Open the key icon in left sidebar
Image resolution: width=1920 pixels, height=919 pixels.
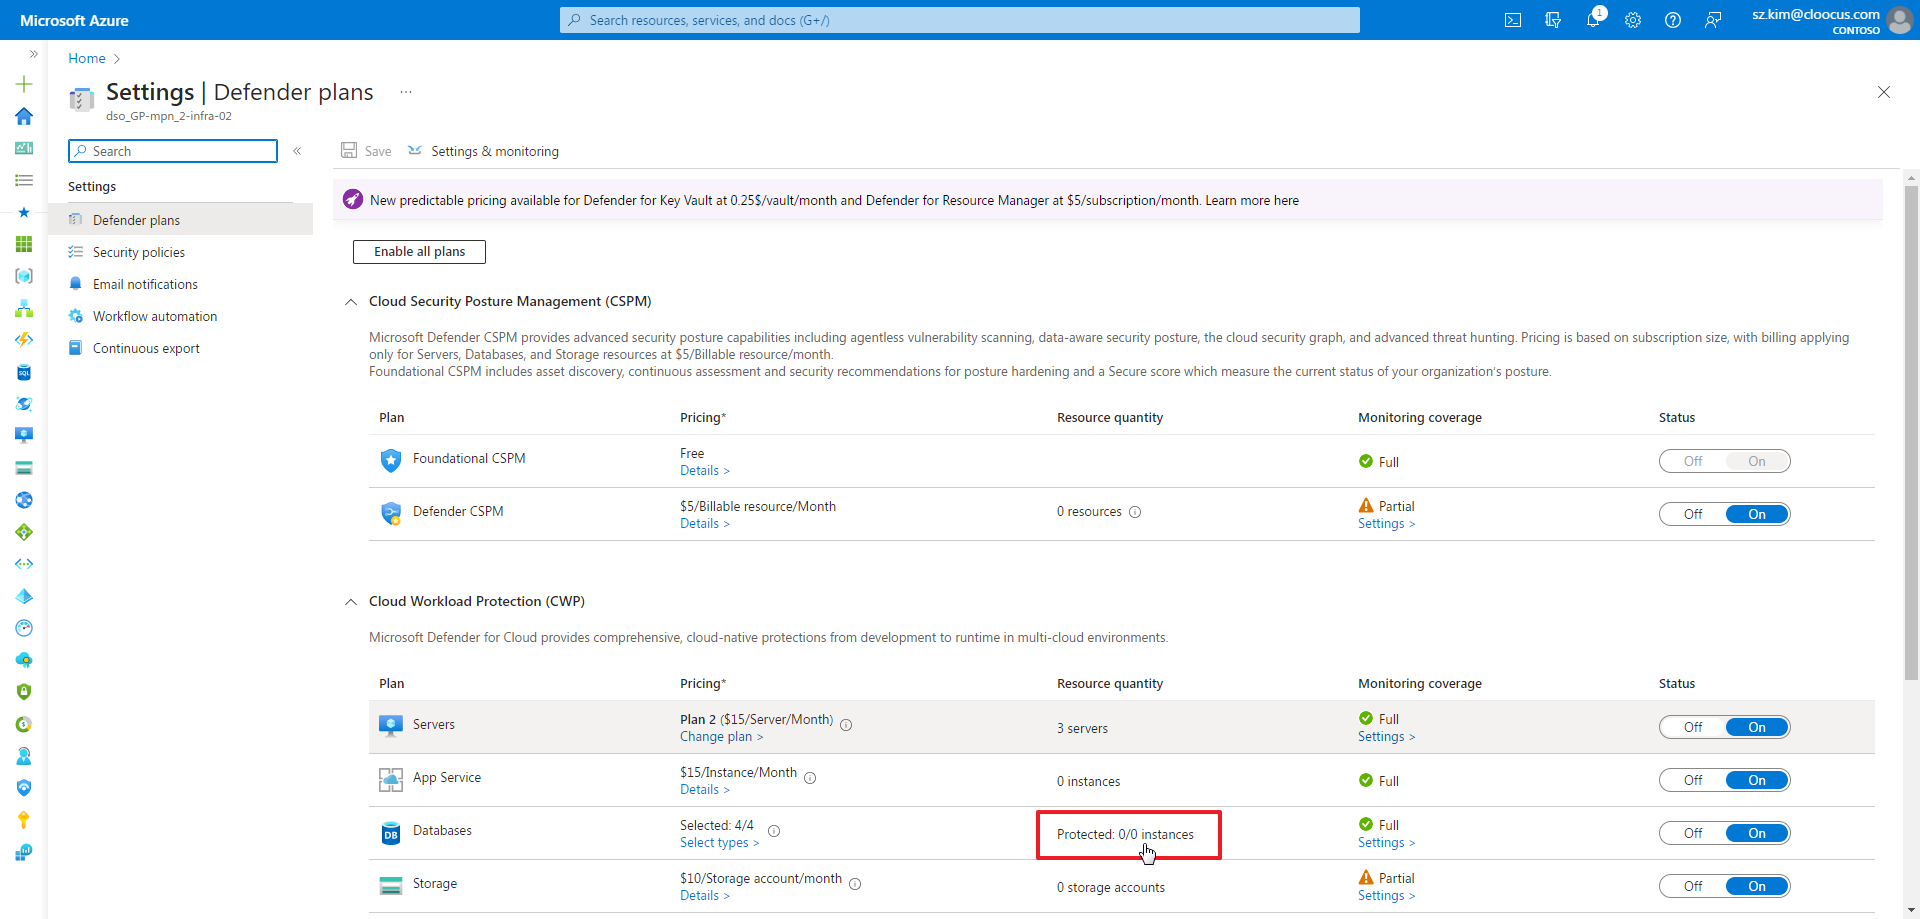[24, 820]
